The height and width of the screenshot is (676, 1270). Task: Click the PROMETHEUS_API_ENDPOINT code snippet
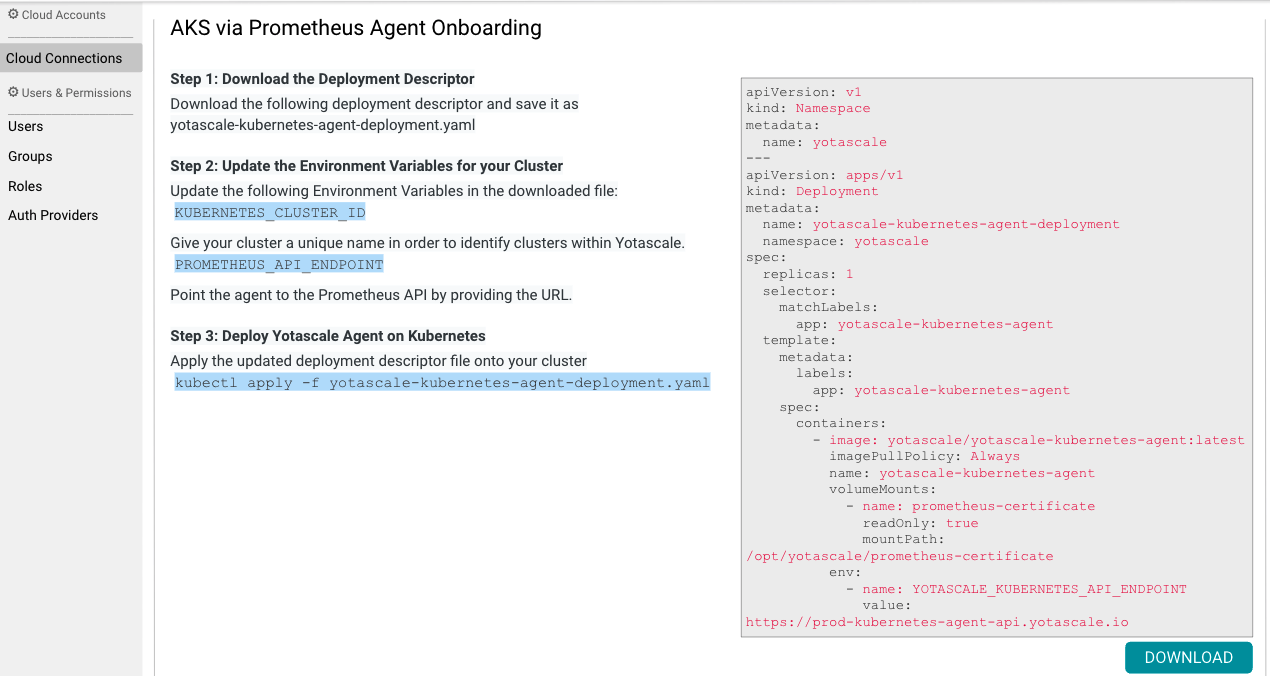pyautogui.click(x=279, y=265)
